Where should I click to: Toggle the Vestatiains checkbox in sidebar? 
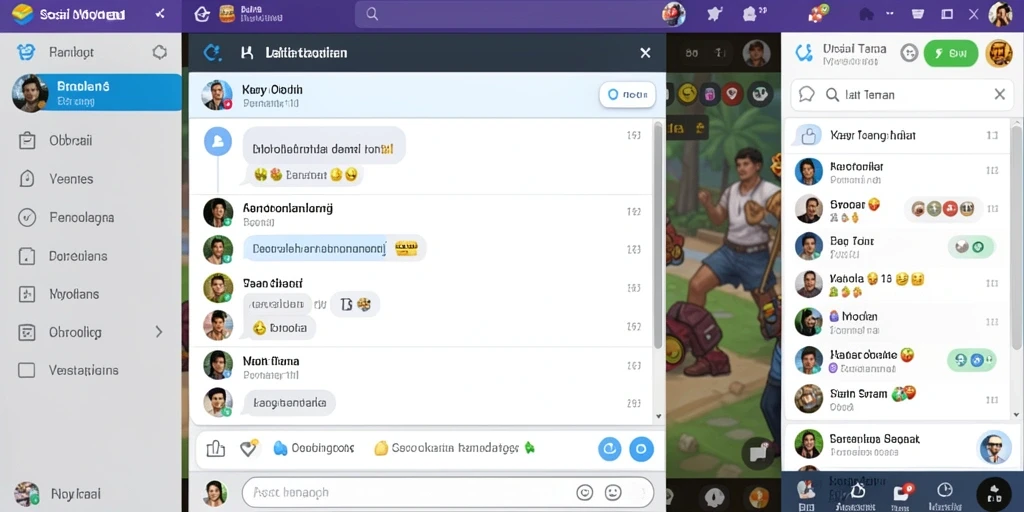point(26,370)
